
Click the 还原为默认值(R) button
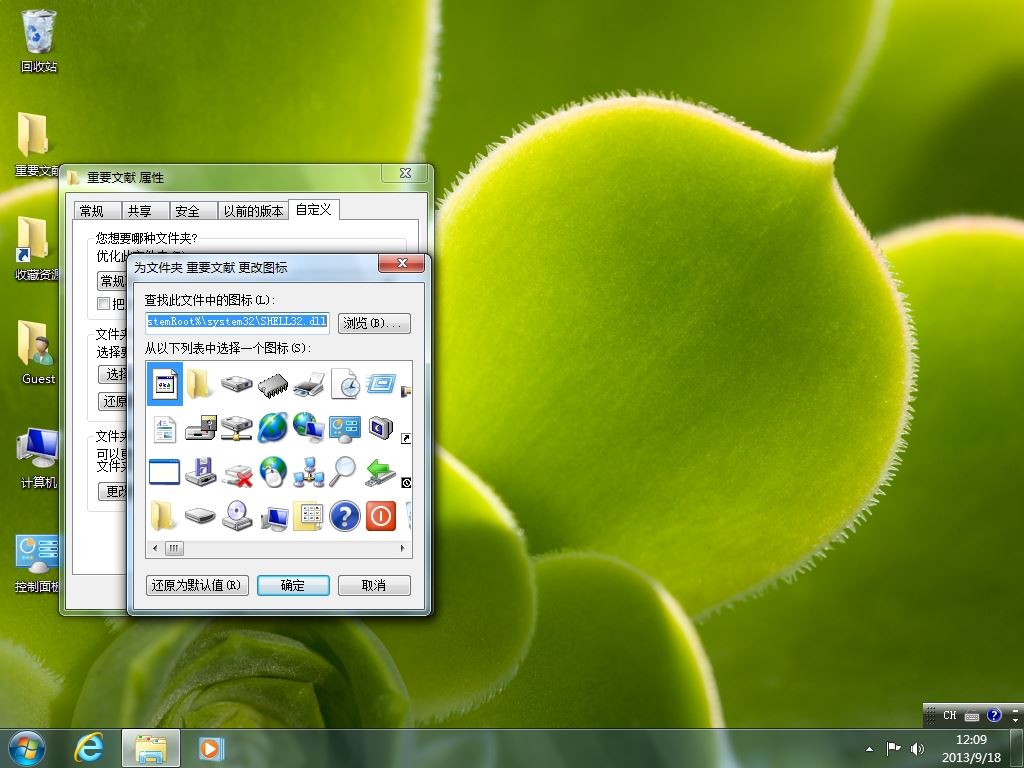[x=197, y=585]
